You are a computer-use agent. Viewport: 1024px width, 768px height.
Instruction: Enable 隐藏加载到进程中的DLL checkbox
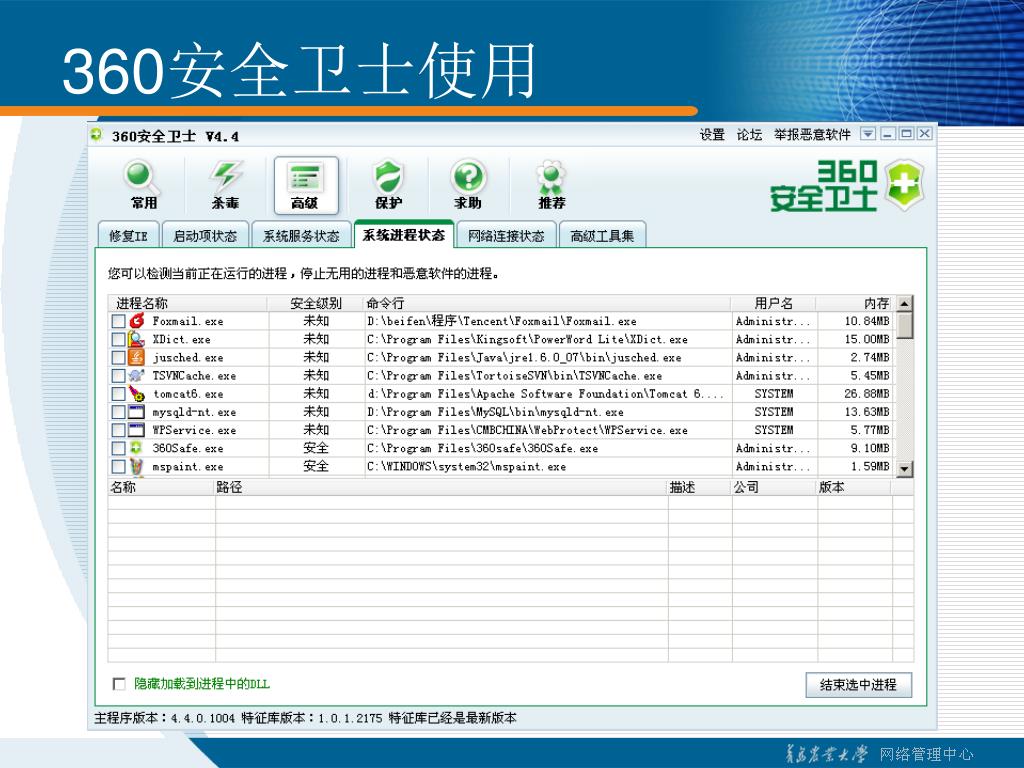pyautogui.click(x=119, y=684)
